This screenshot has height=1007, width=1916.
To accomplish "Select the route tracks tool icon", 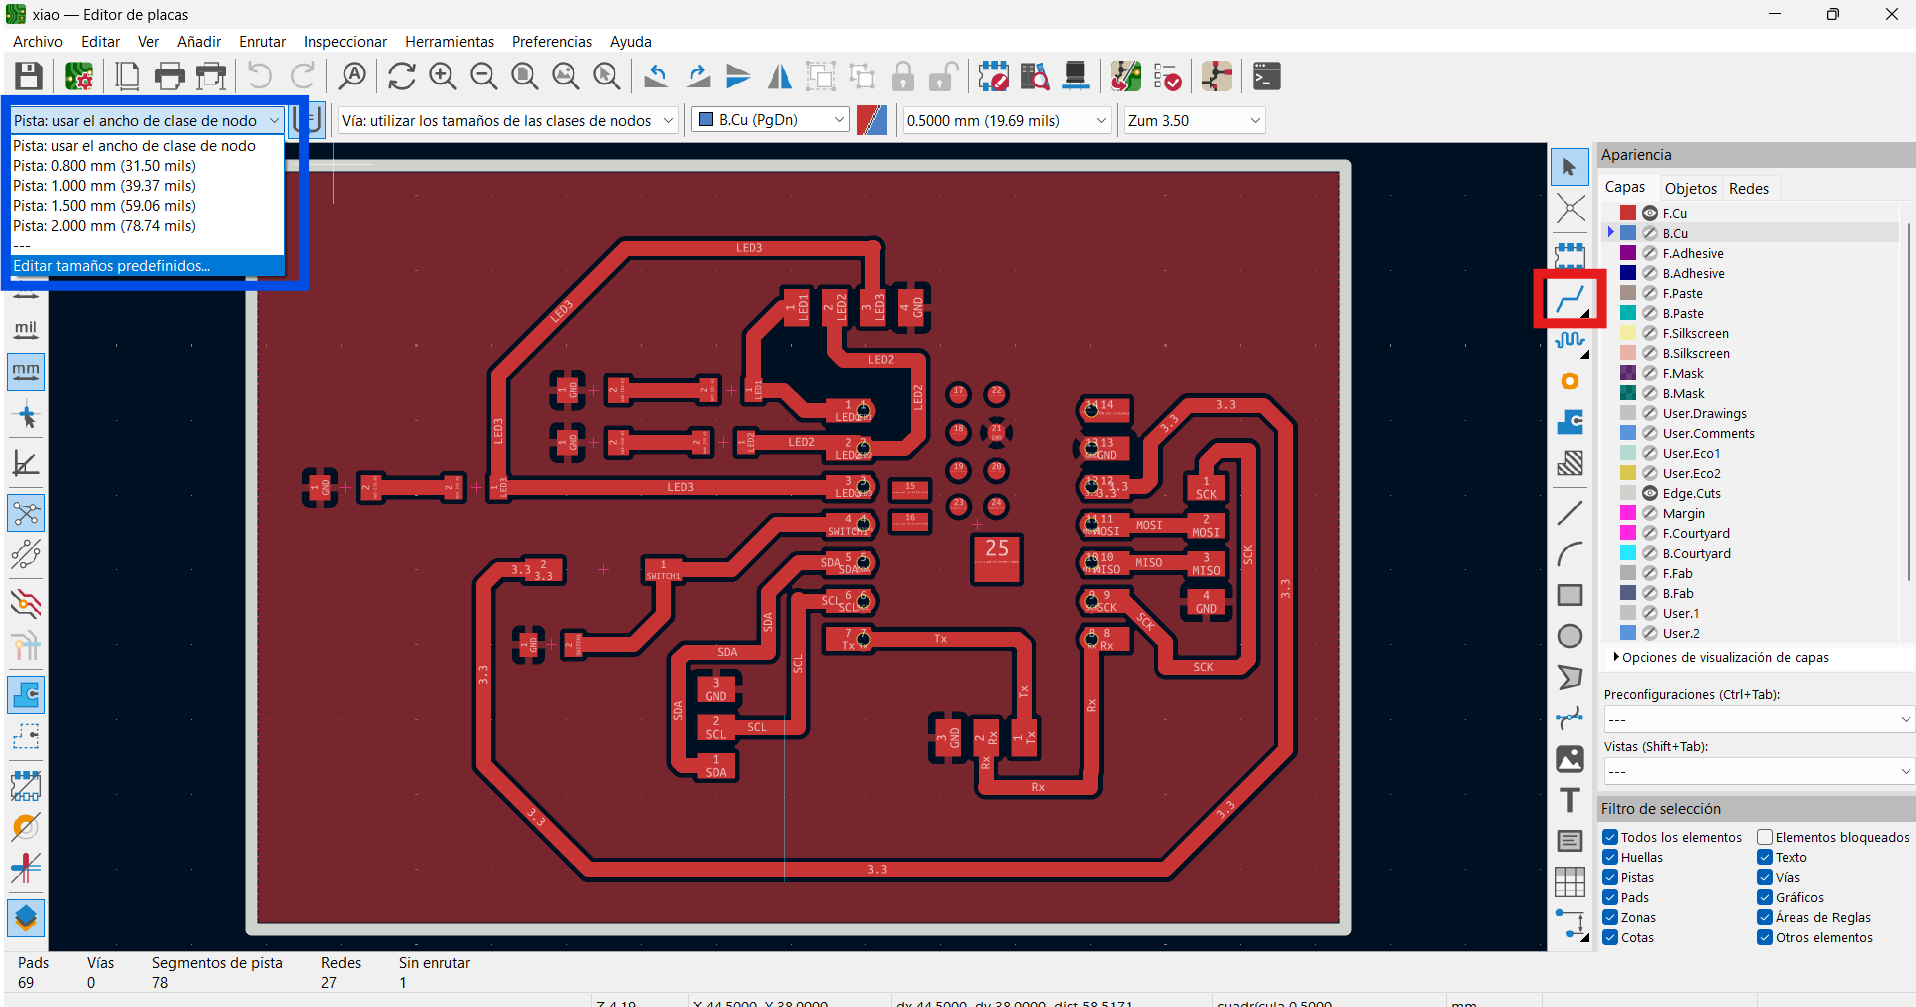I will coord(1570,298).
